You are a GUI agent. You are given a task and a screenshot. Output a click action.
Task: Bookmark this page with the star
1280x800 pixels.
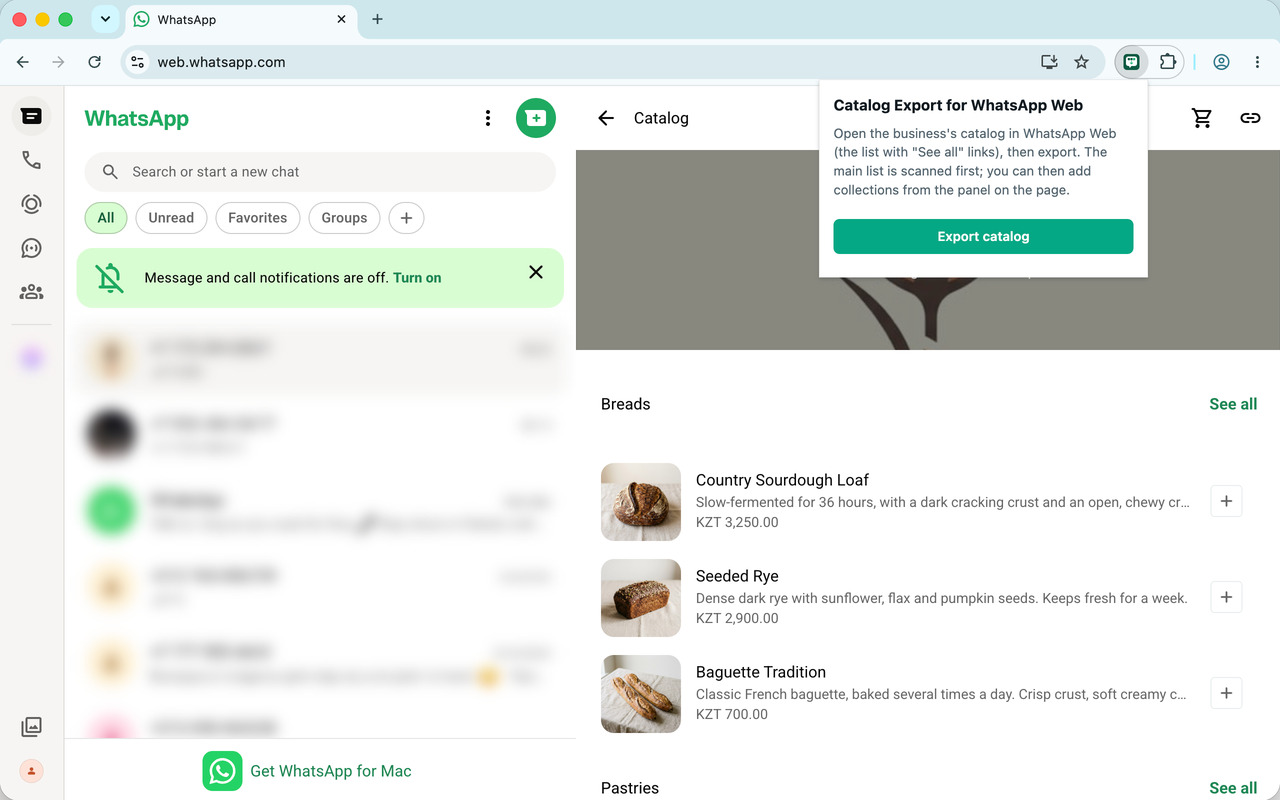[1081, 62]
